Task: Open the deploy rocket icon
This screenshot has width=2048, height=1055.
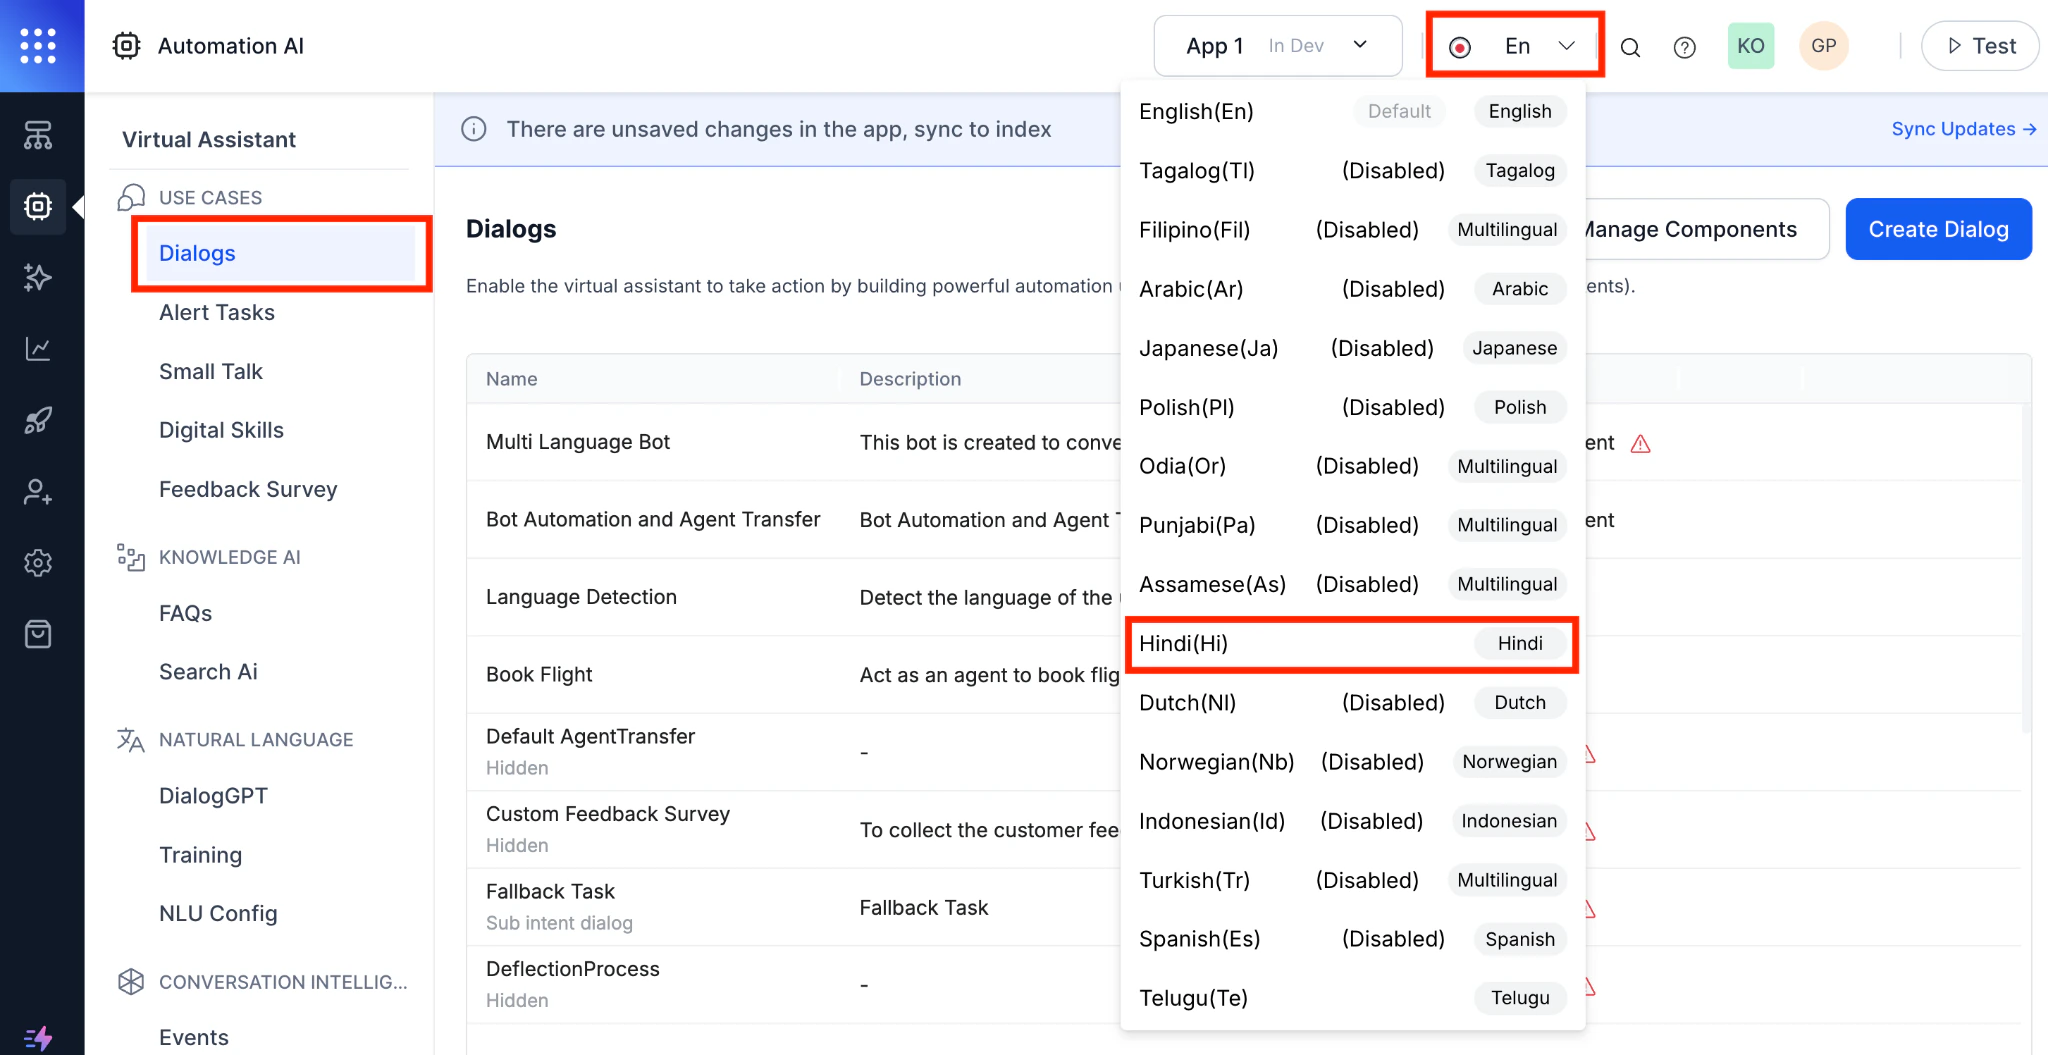Action: (38, 420)
